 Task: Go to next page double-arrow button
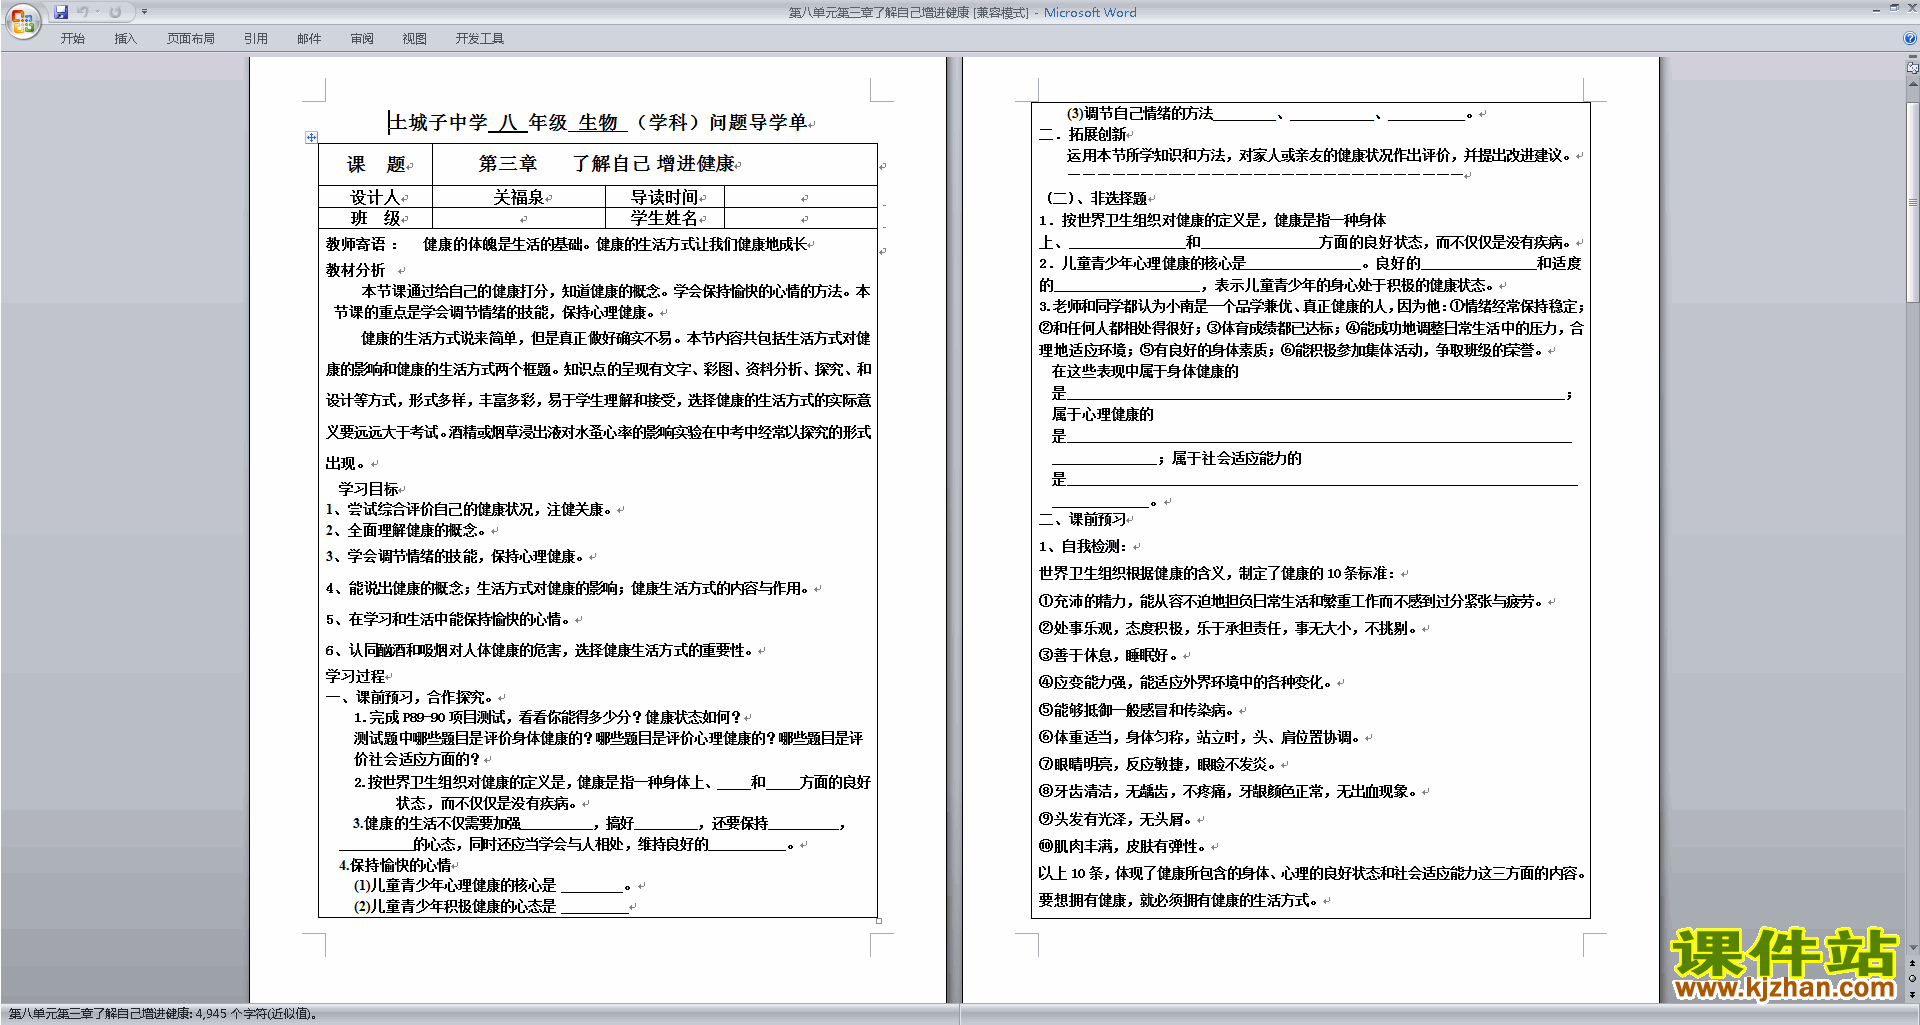[x=1913, y=994]
